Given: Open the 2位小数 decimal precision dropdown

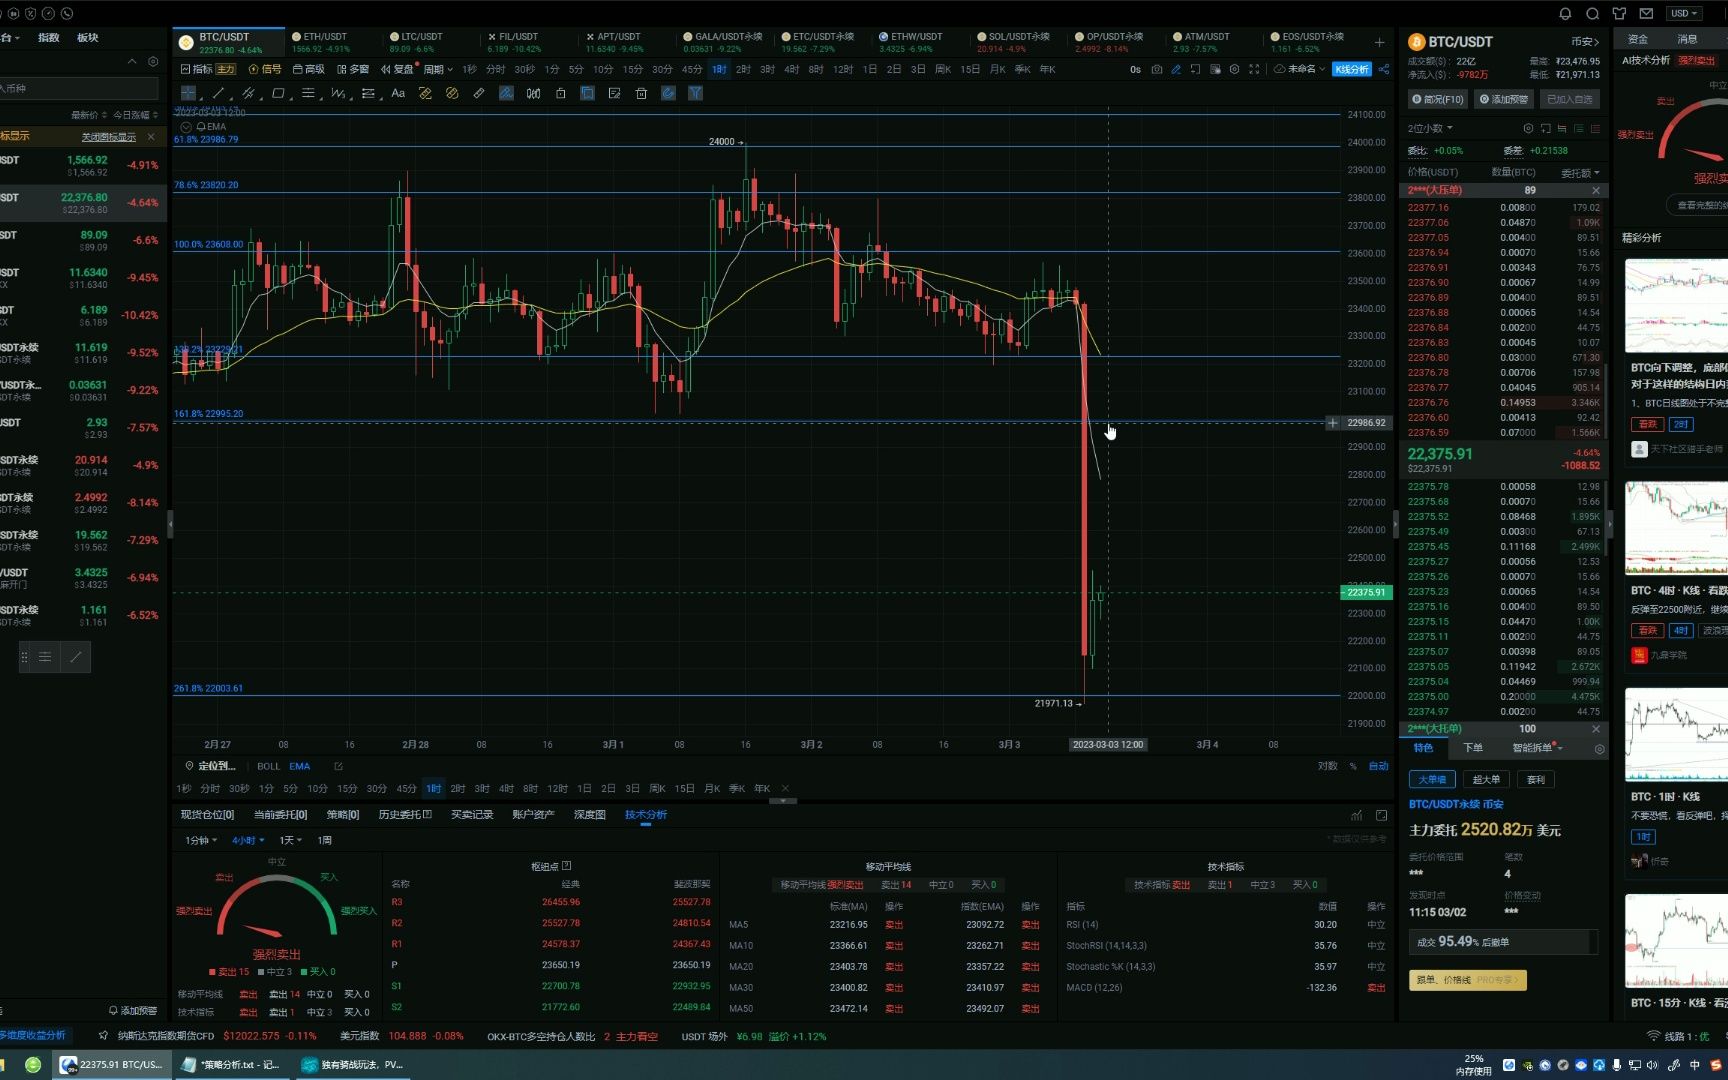Looking at the screenshot, I should [1430, 129].
